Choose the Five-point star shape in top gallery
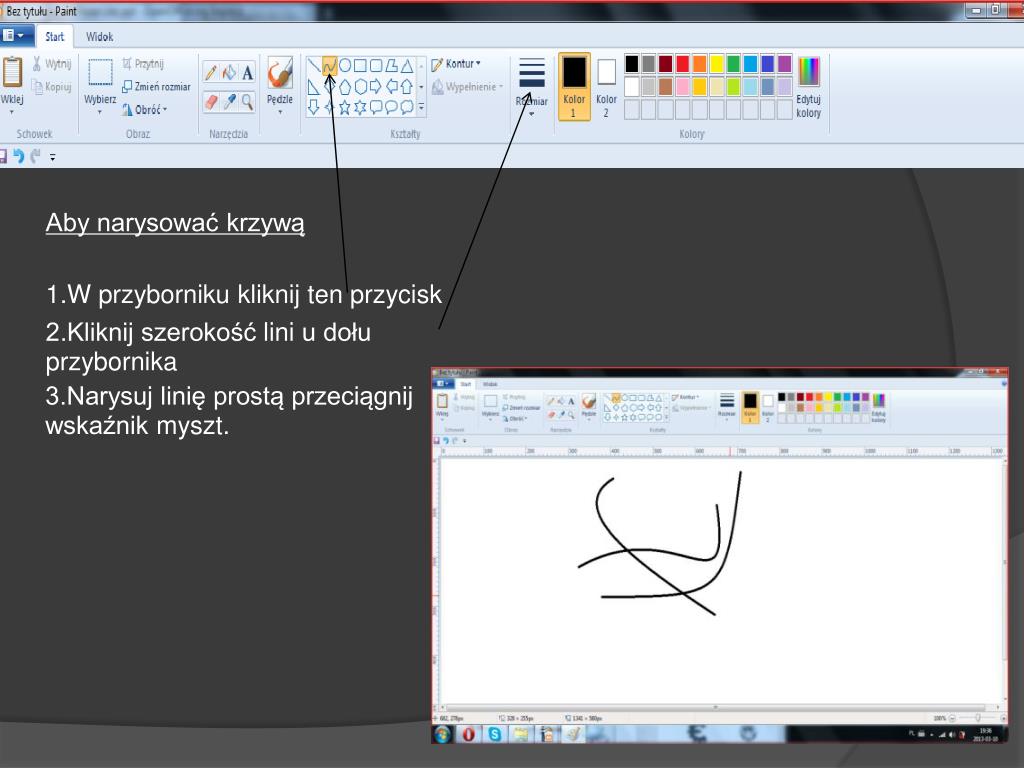Viewport: 1024px width, 768px height. pyautogui.click(x=345, y=107)
